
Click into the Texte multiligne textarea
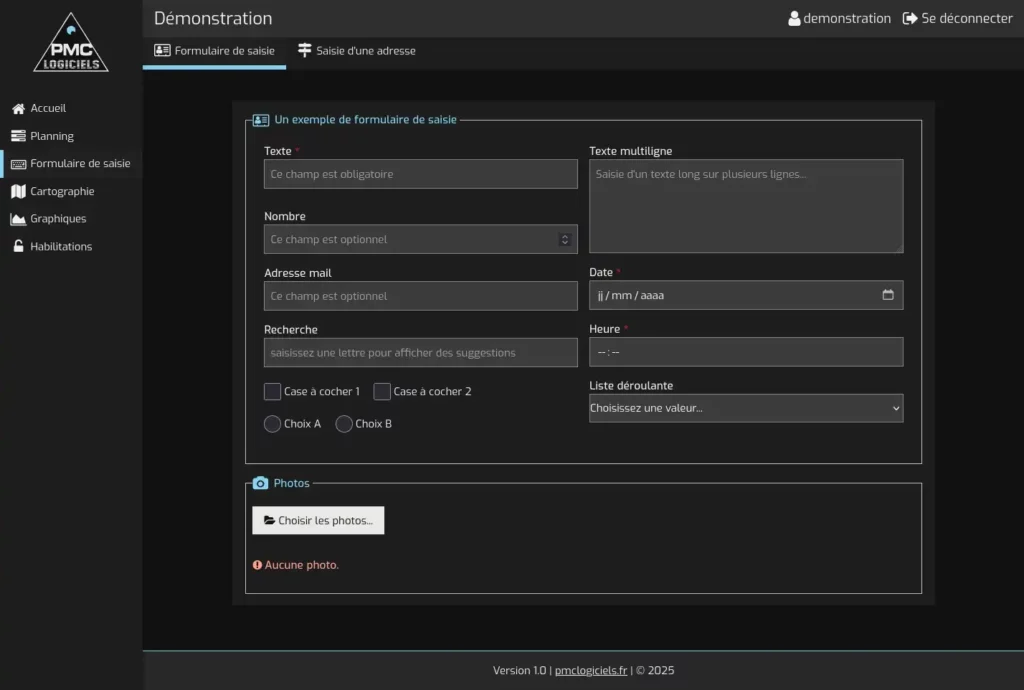point(746,206)
